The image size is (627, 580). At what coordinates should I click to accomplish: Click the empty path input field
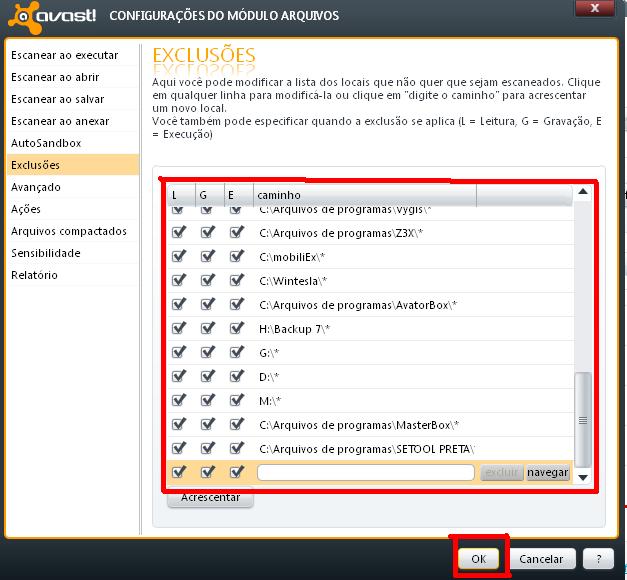point(365,472)
